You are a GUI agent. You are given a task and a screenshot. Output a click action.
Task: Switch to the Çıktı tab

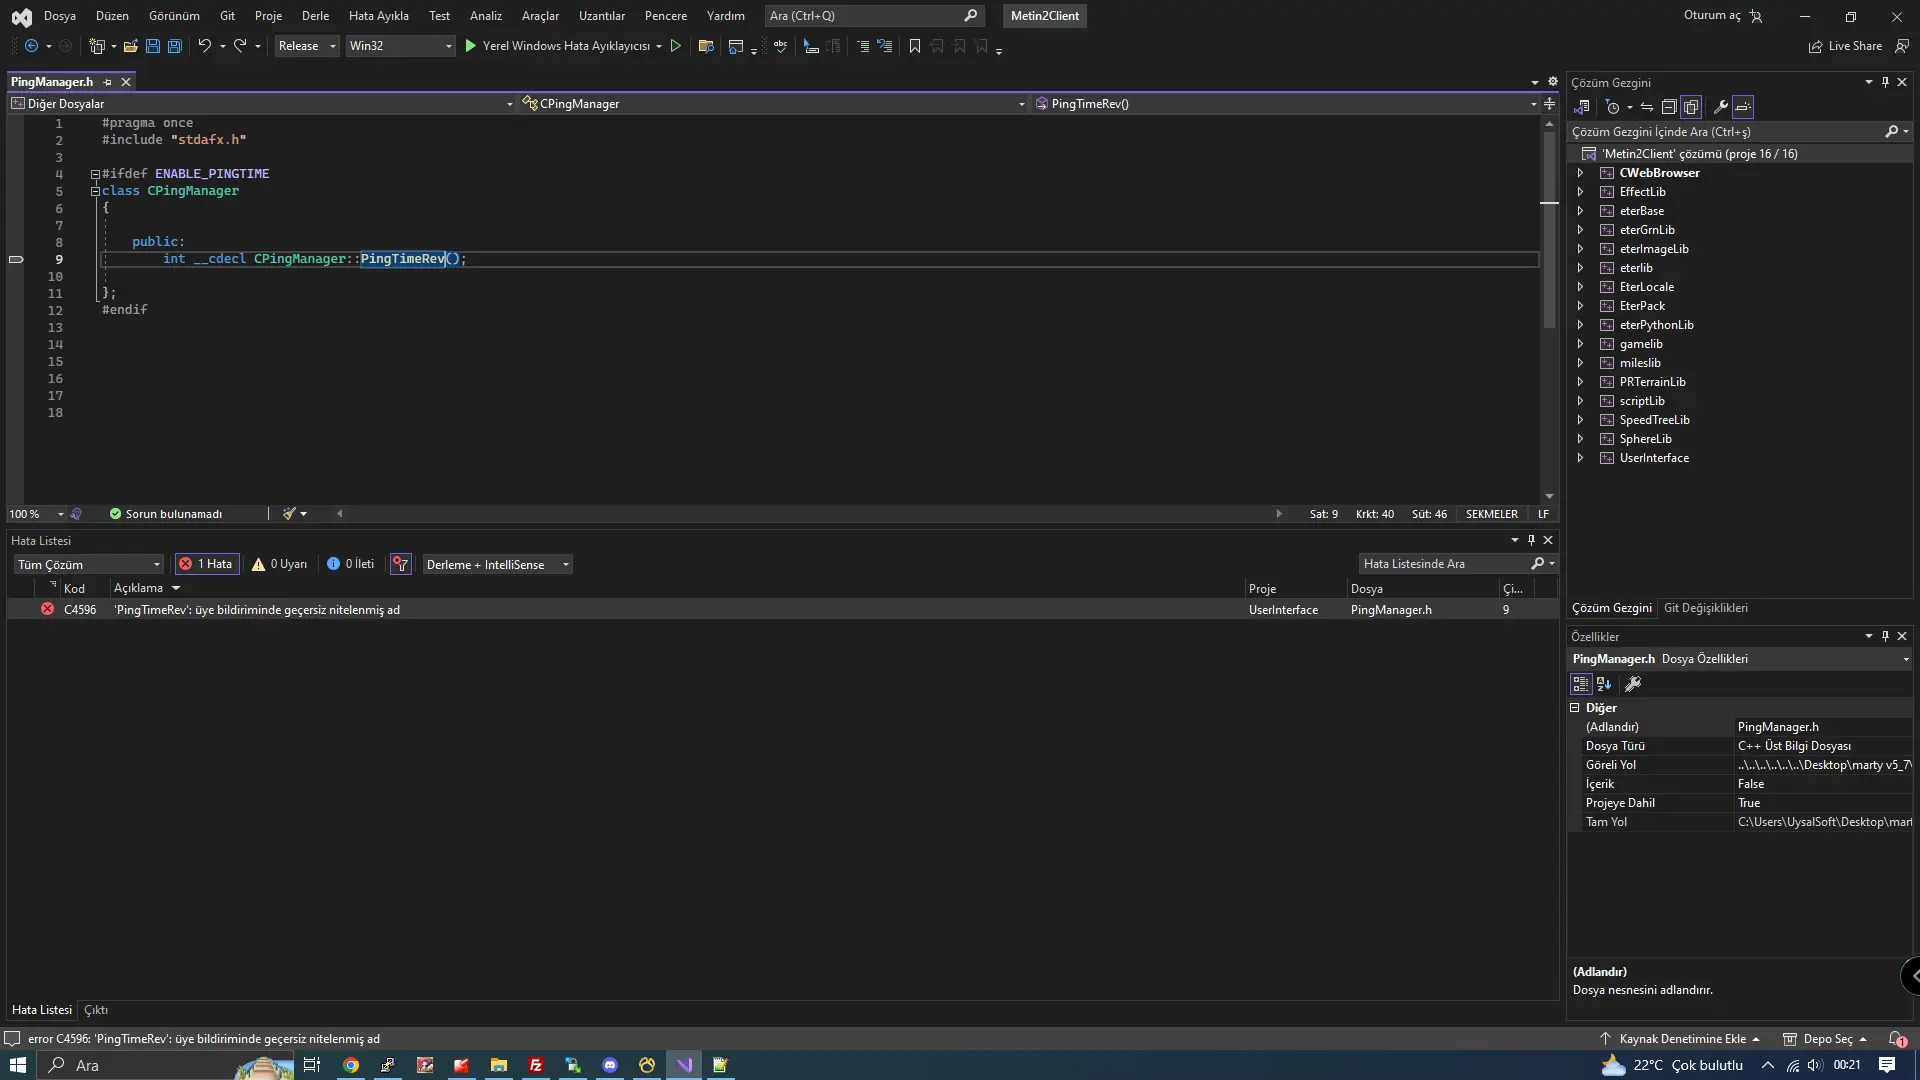(96, 1010)
